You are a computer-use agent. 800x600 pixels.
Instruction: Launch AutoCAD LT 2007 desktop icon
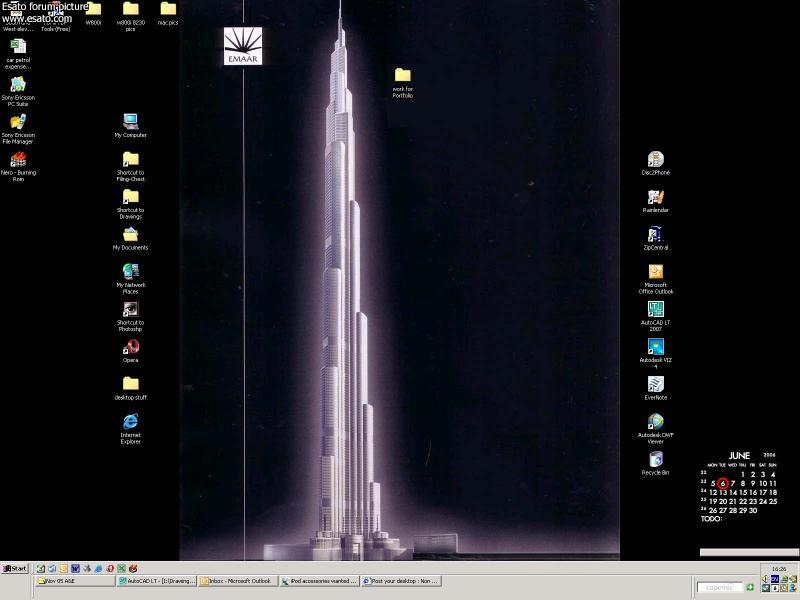pyautogui.click(x=656, y=316)
